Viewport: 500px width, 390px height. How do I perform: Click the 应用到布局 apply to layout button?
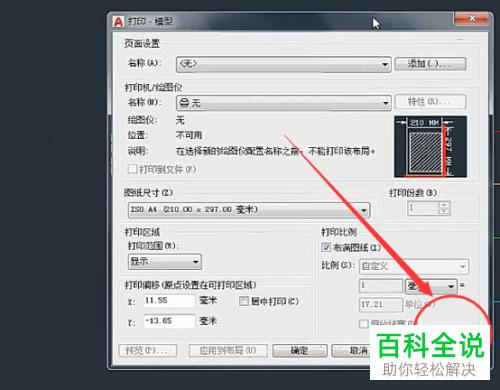click(x=228, y=351)
